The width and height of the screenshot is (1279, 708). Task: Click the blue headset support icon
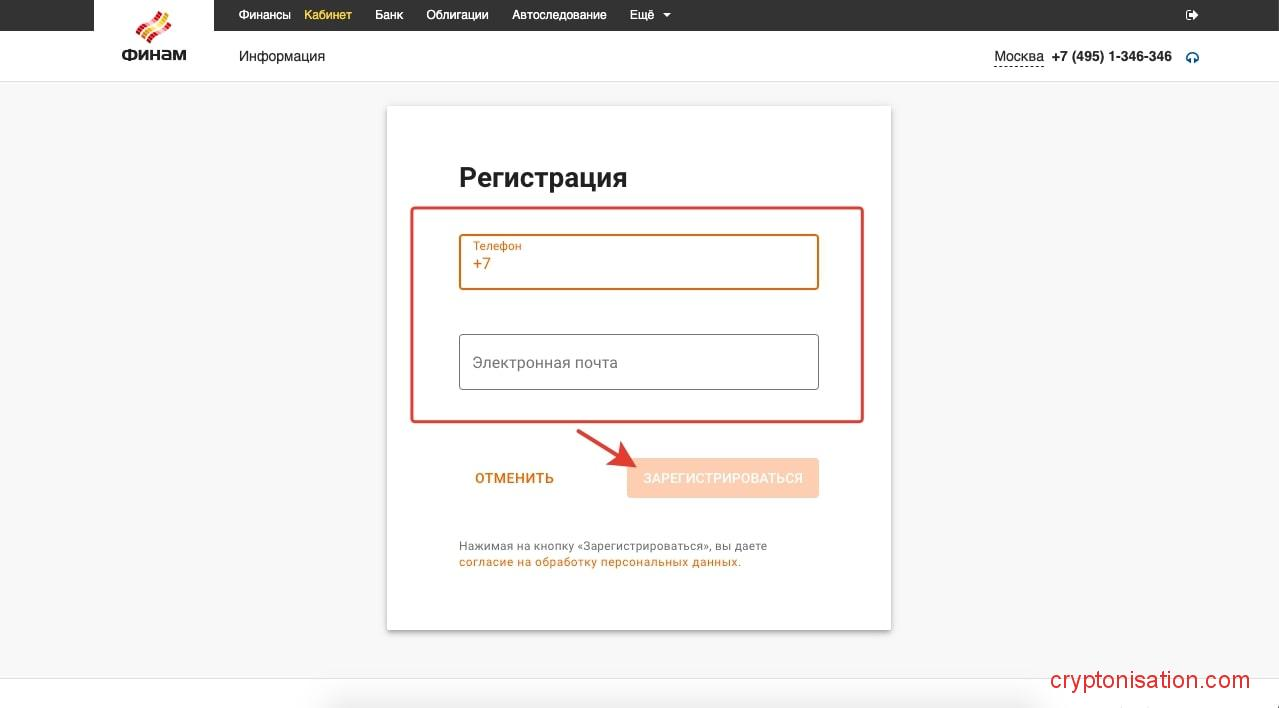click(1192, 57)
